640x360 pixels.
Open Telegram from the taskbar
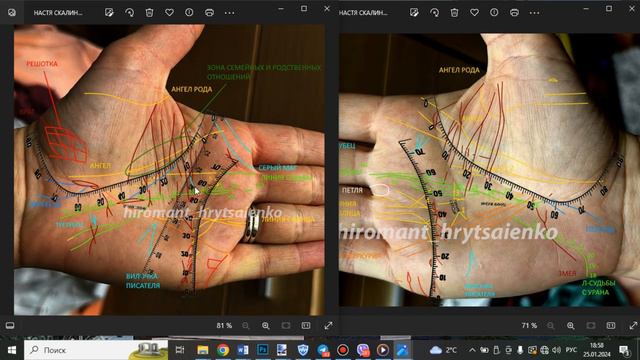point(323,350)
